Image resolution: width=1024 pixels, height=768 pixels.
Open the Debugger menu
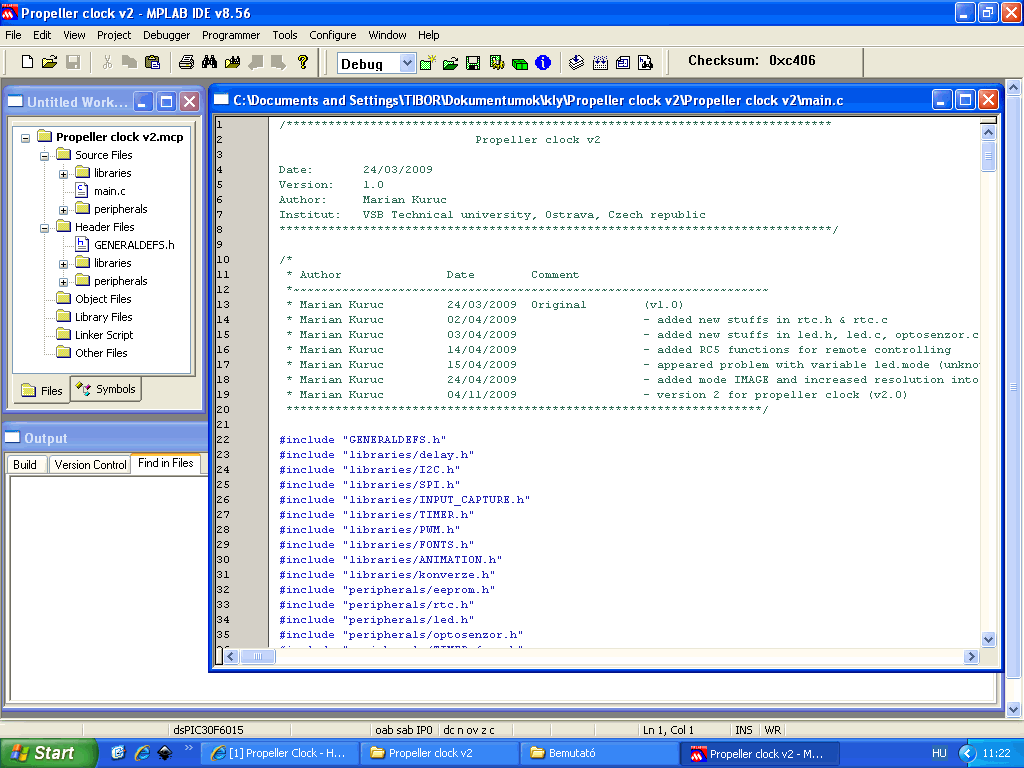click(167, 35)
